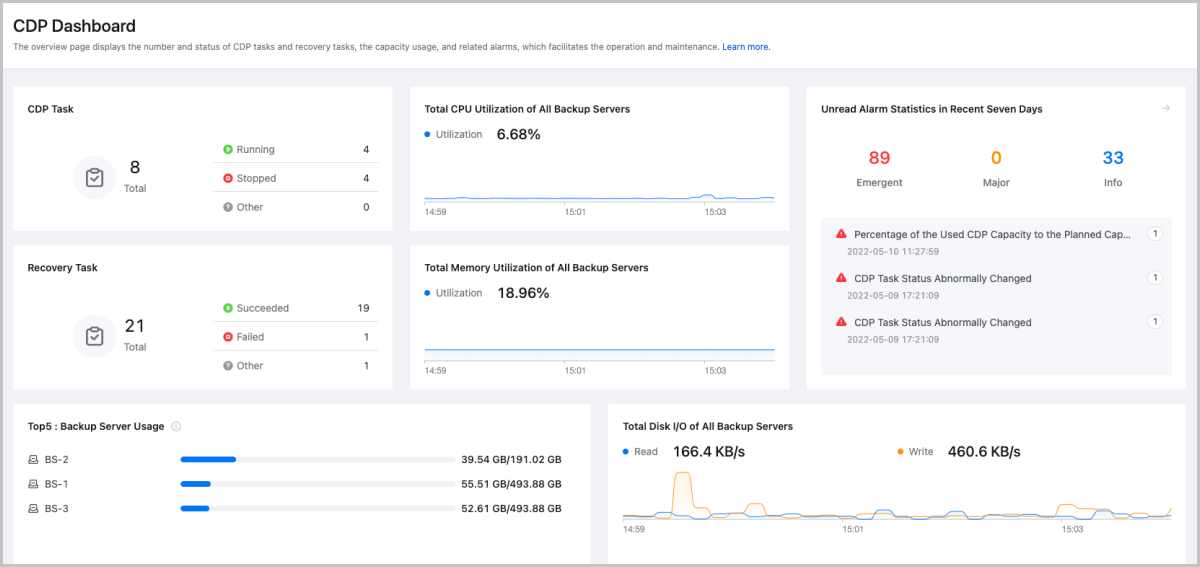Open the Learn more link

tap(746, 47)
